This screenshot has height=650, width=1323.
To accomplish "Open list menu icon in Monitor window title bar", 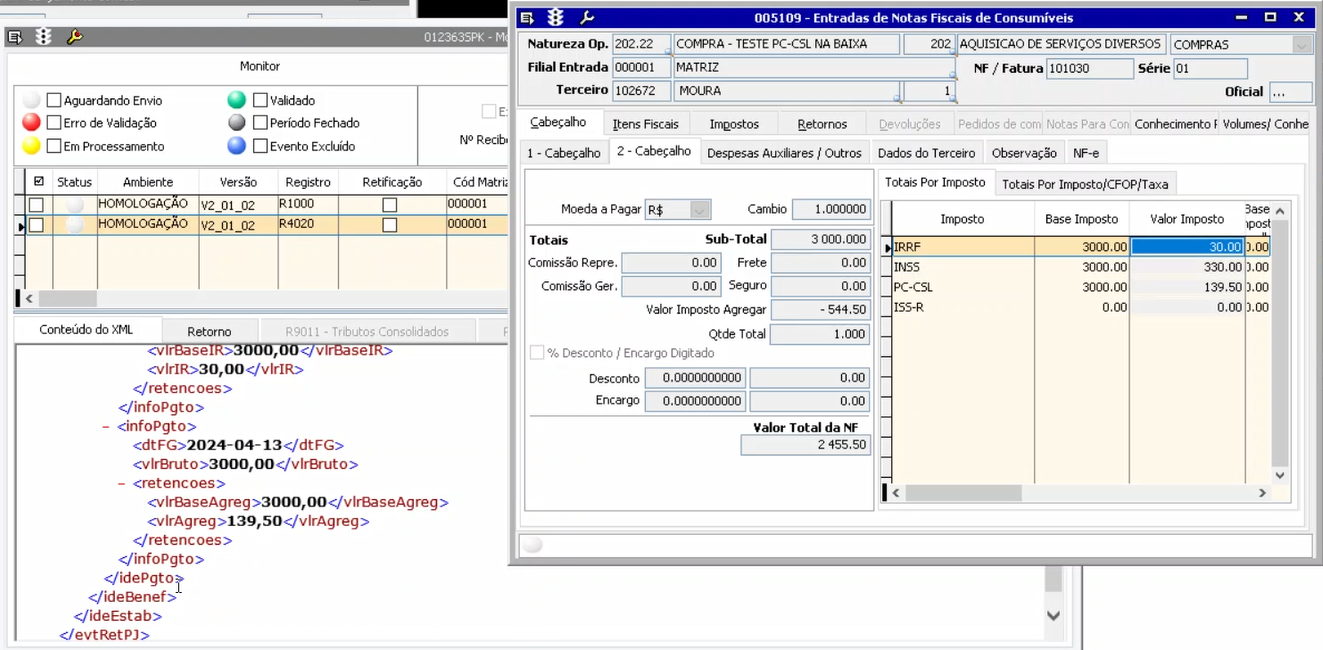I will point(15,37).
